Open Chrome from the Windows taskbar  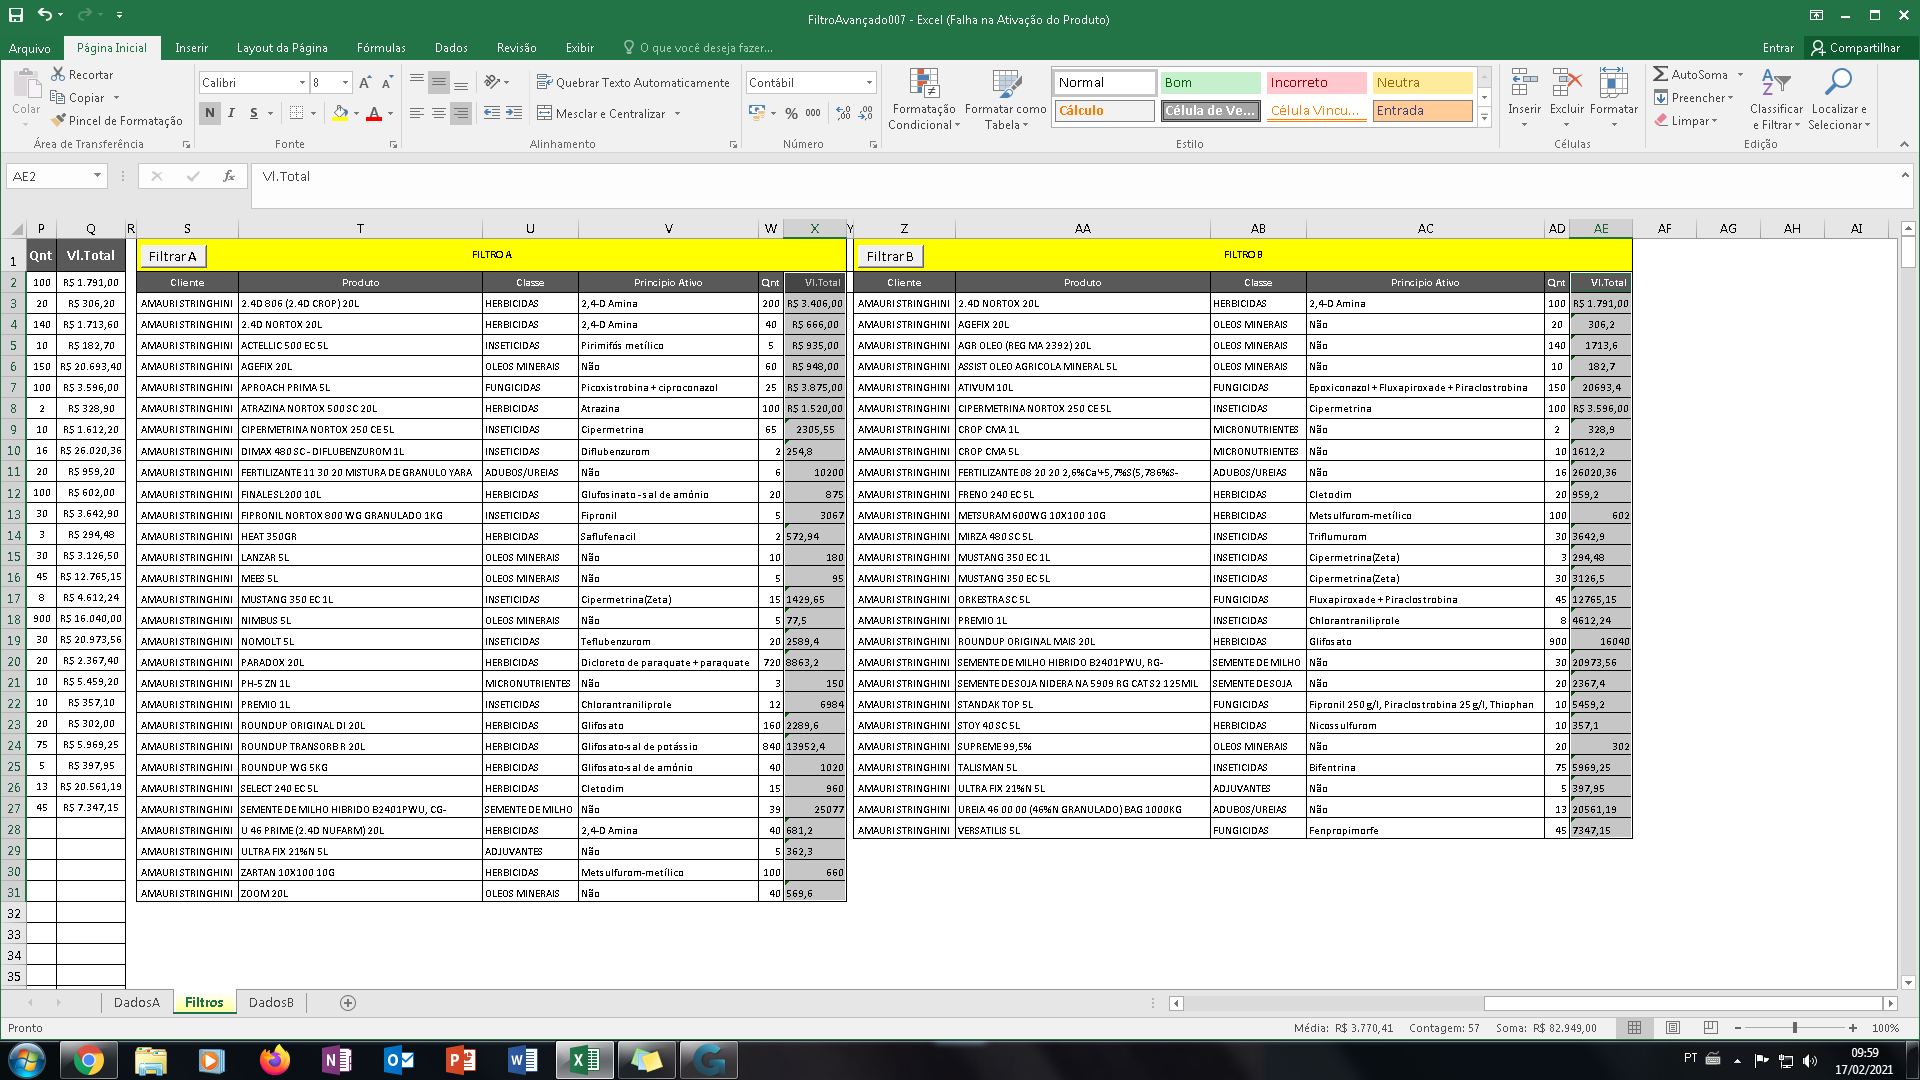[88, 1060]
